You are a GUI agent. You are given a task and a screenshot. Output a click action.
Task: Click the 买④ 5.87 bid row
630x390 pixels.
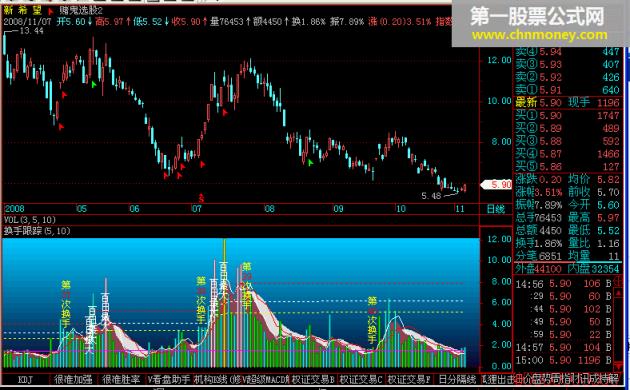[567, 154]
